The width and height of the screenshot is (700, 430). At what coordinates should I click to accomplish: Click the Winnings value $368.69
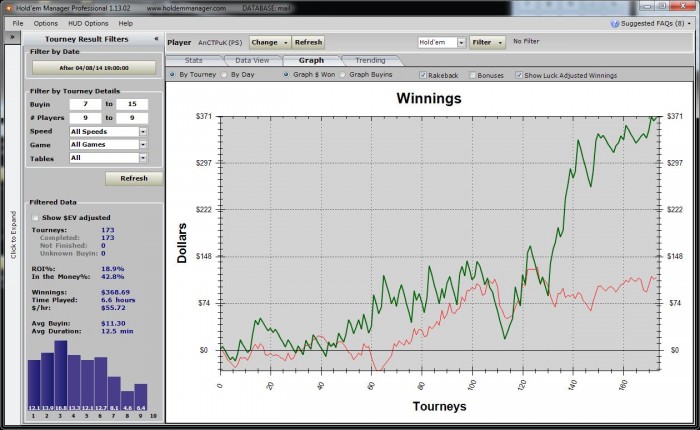(x=115, y=292)
